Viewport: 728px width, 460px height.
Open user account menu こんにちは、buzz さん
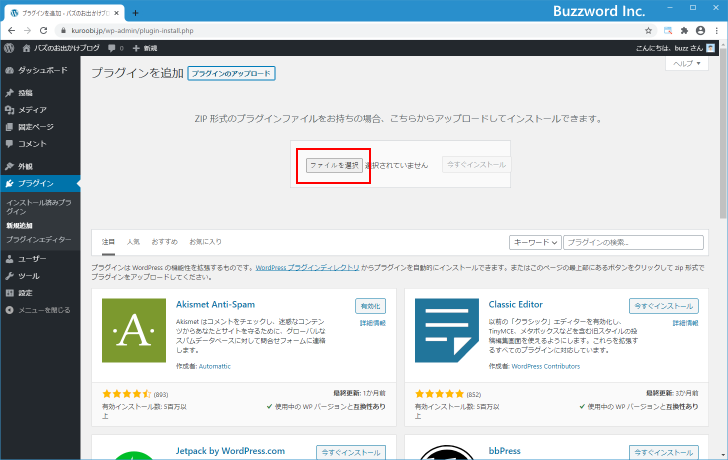pyautogui.click(x=675, y=48)
